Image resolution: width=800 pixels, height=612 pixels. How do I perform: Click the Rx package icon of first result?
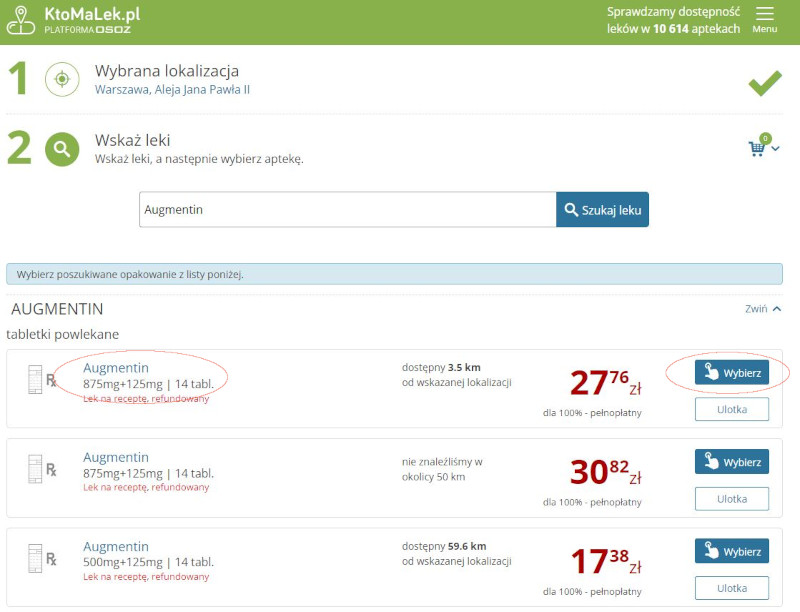pyautogui.click(x=42, y=379)
